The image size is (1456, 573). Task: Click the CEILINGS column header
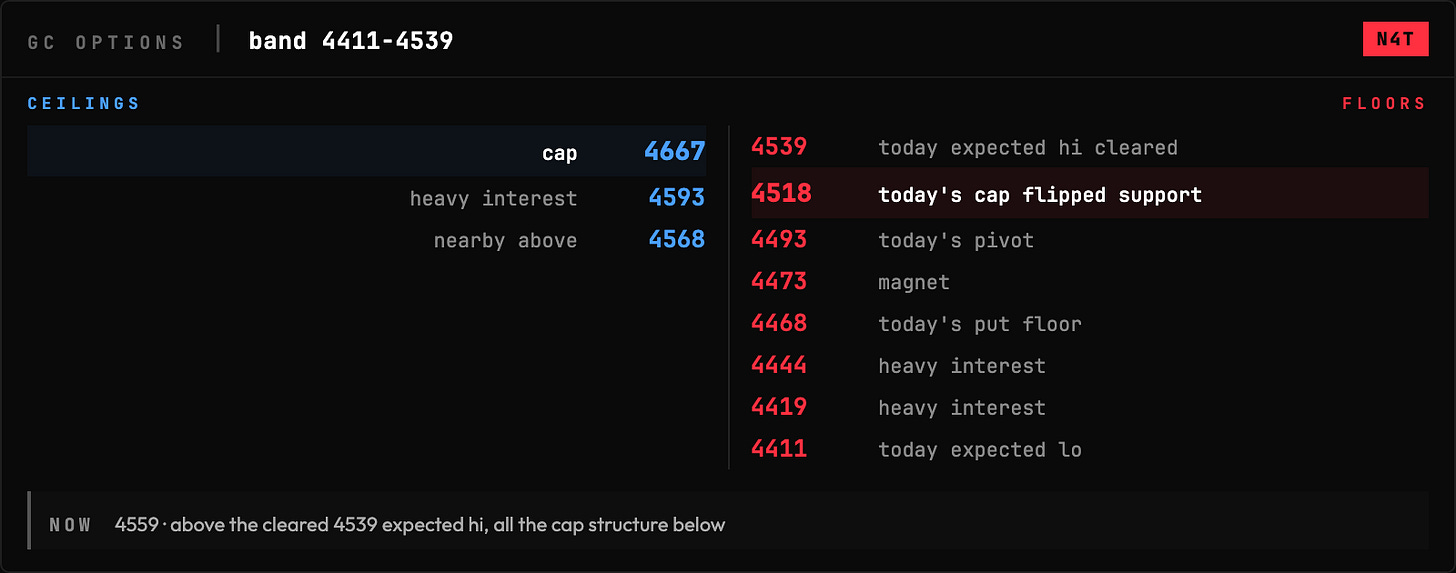(84, 104)
